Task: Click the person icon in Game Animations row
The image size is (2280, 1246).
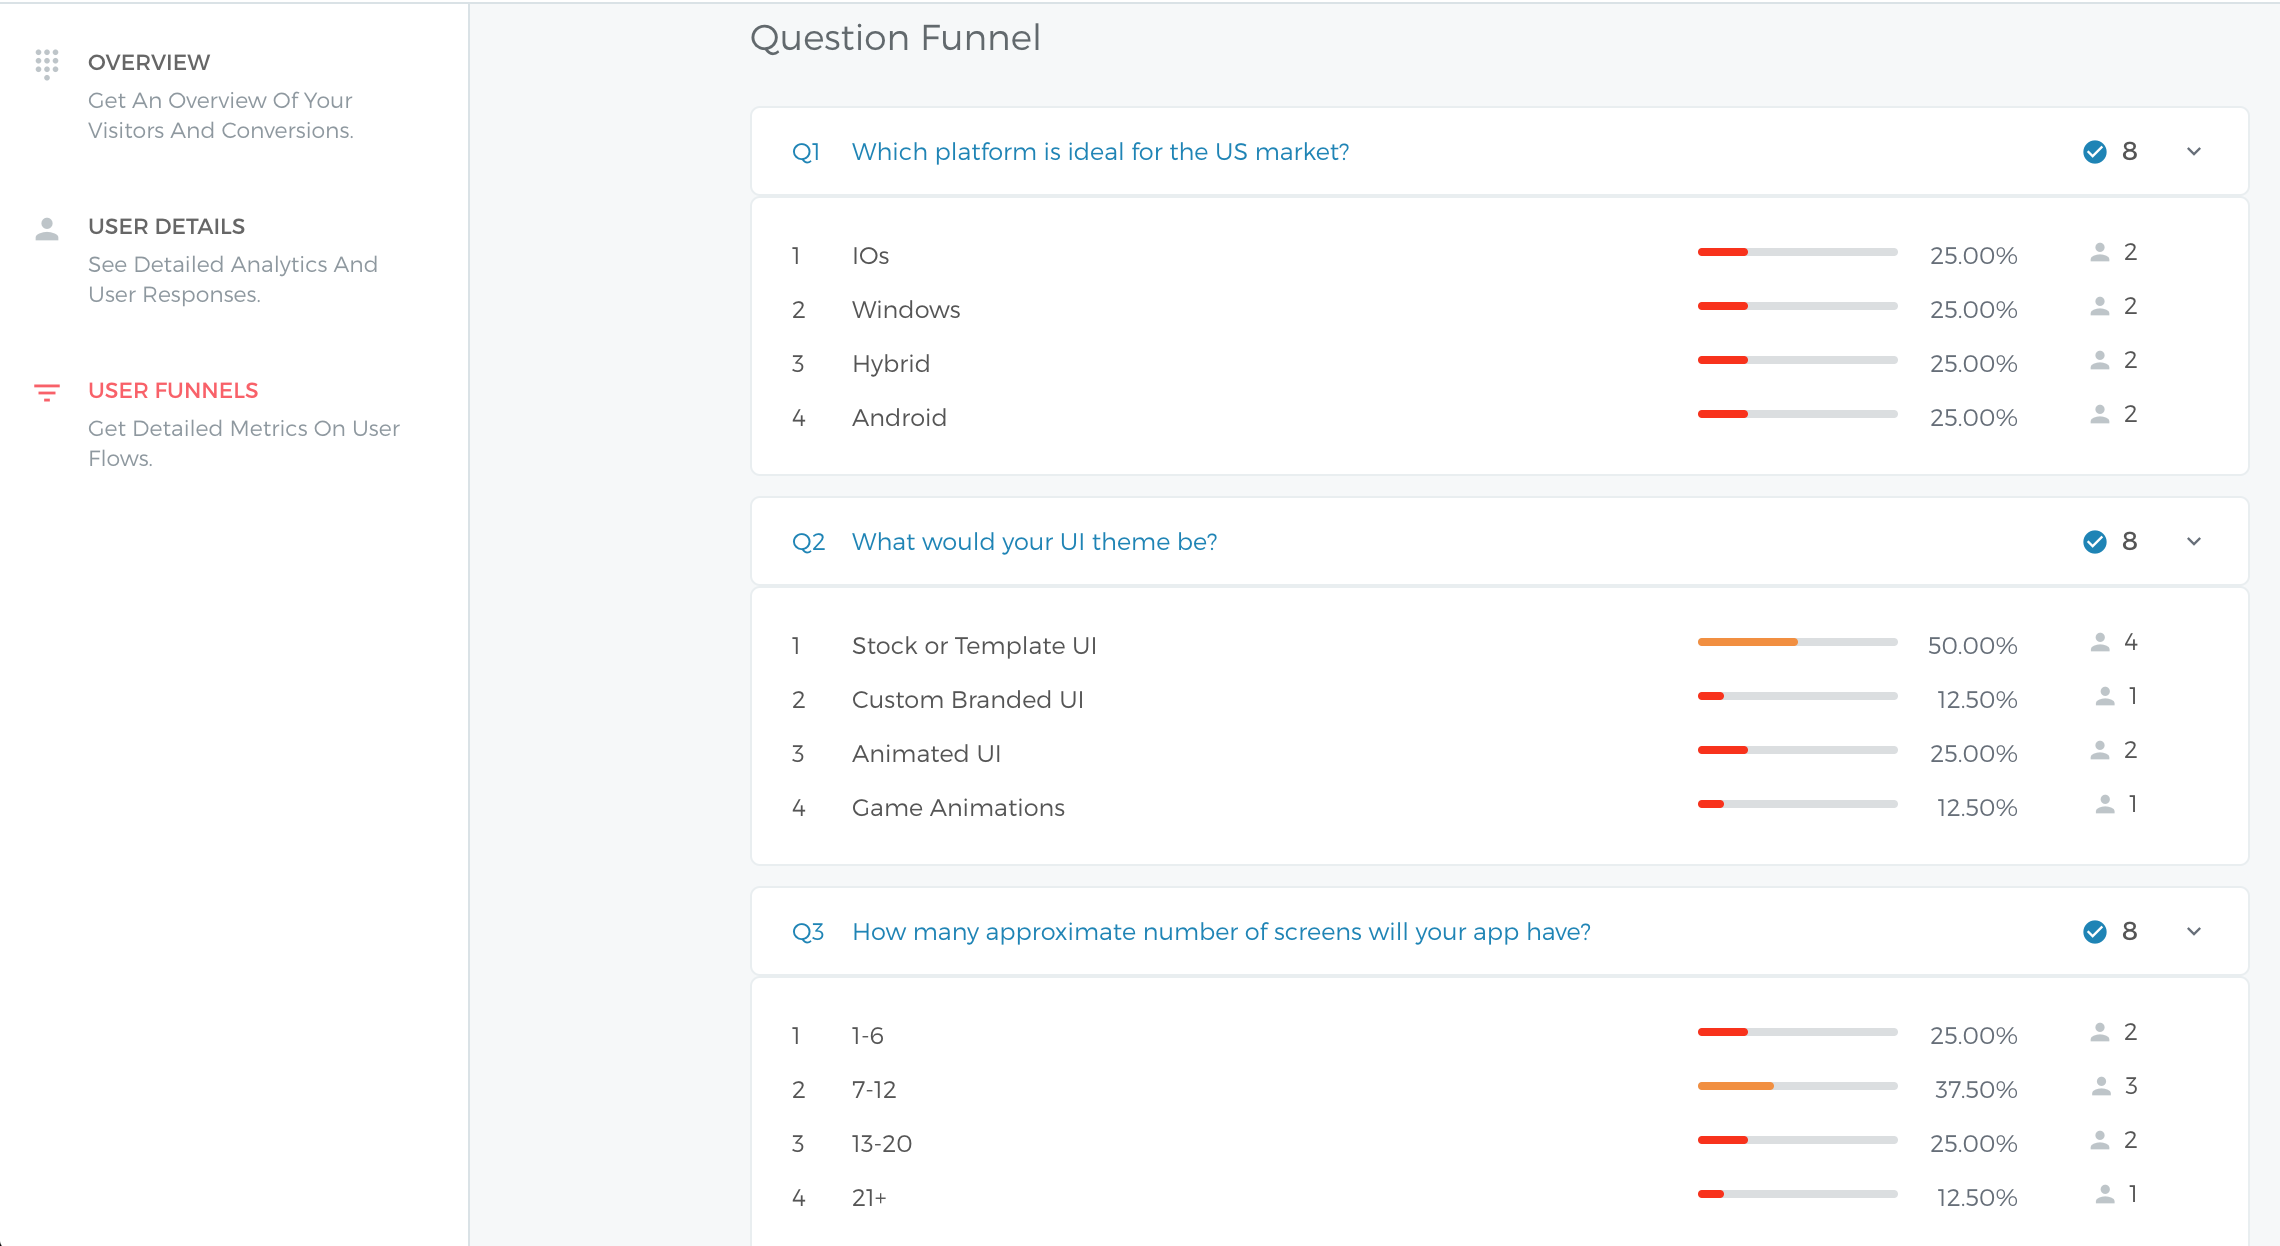Action: pos(2105,805)
